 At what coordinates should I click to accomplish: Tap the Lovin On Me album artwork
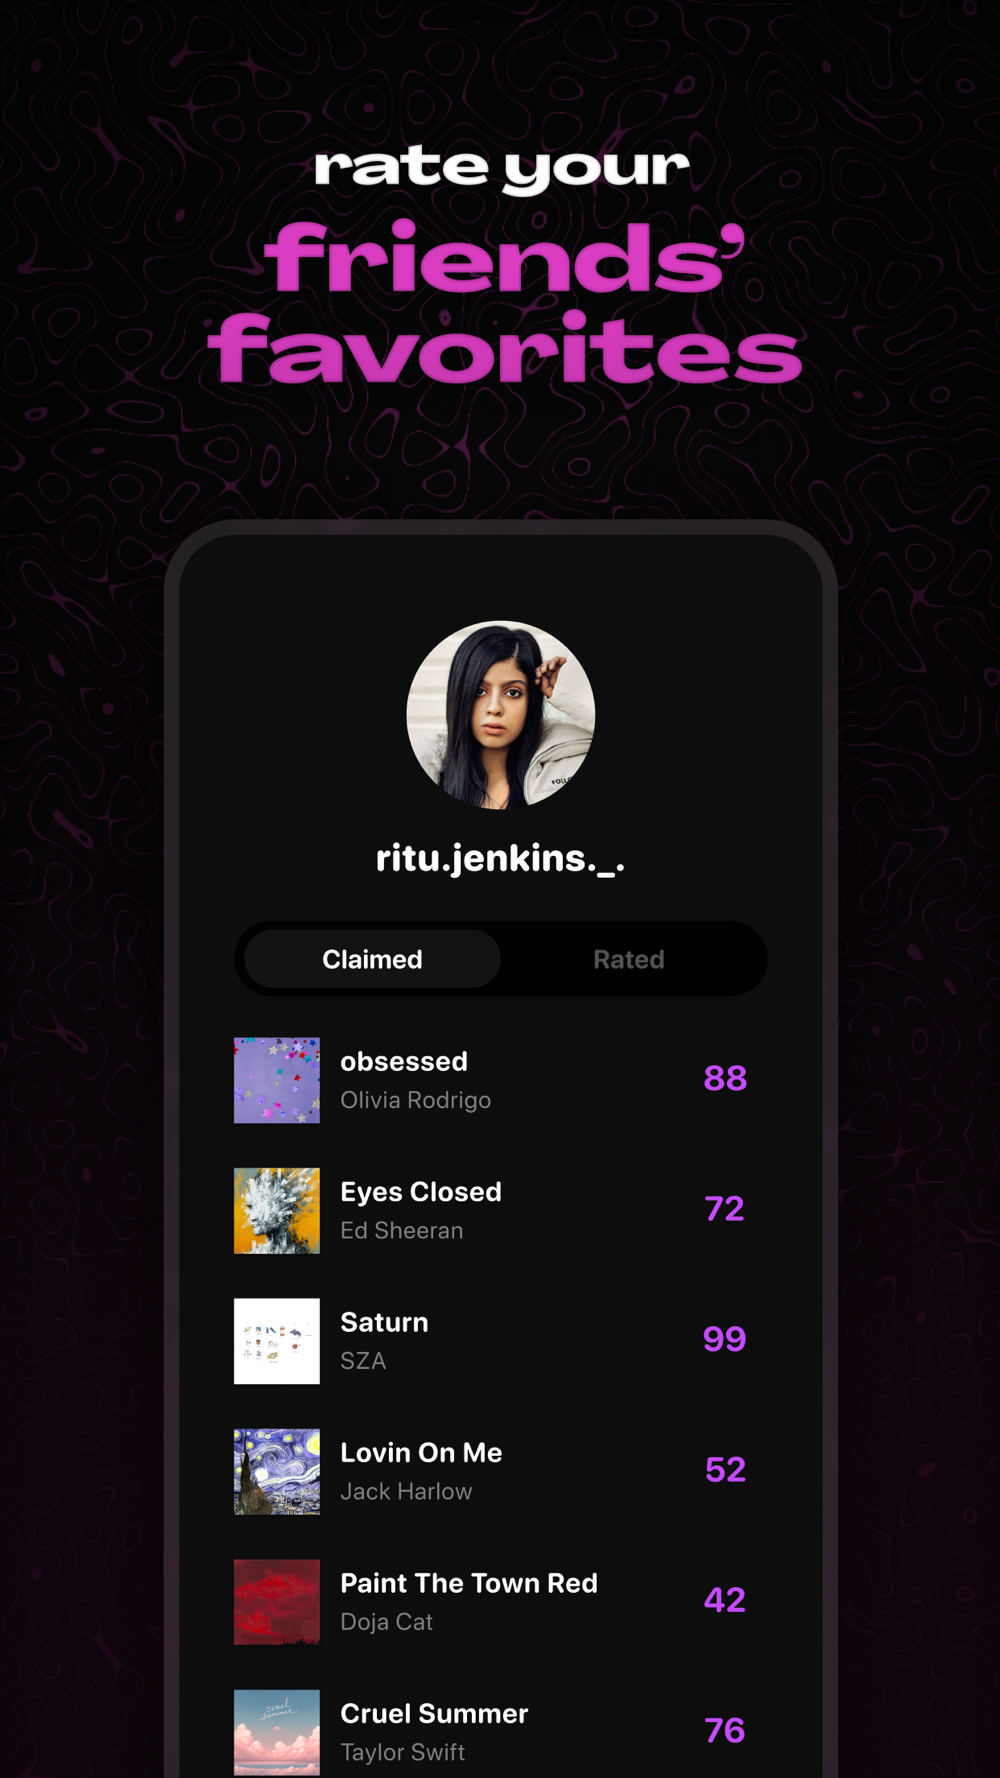[x=277, y=1471]
